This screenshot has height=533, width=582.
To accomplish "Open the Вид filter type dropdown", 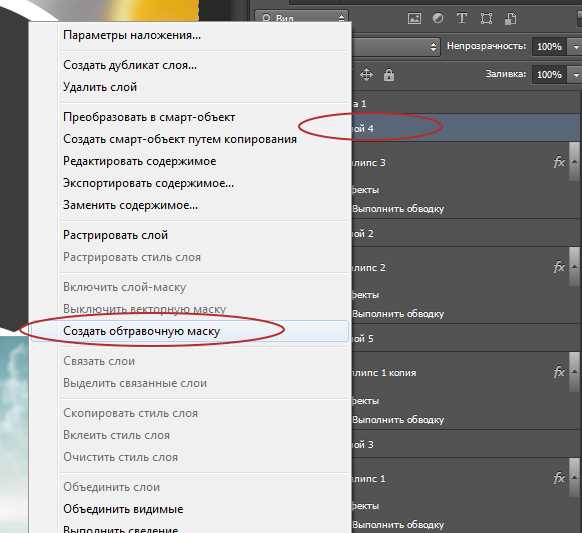I will click(301, 17).
